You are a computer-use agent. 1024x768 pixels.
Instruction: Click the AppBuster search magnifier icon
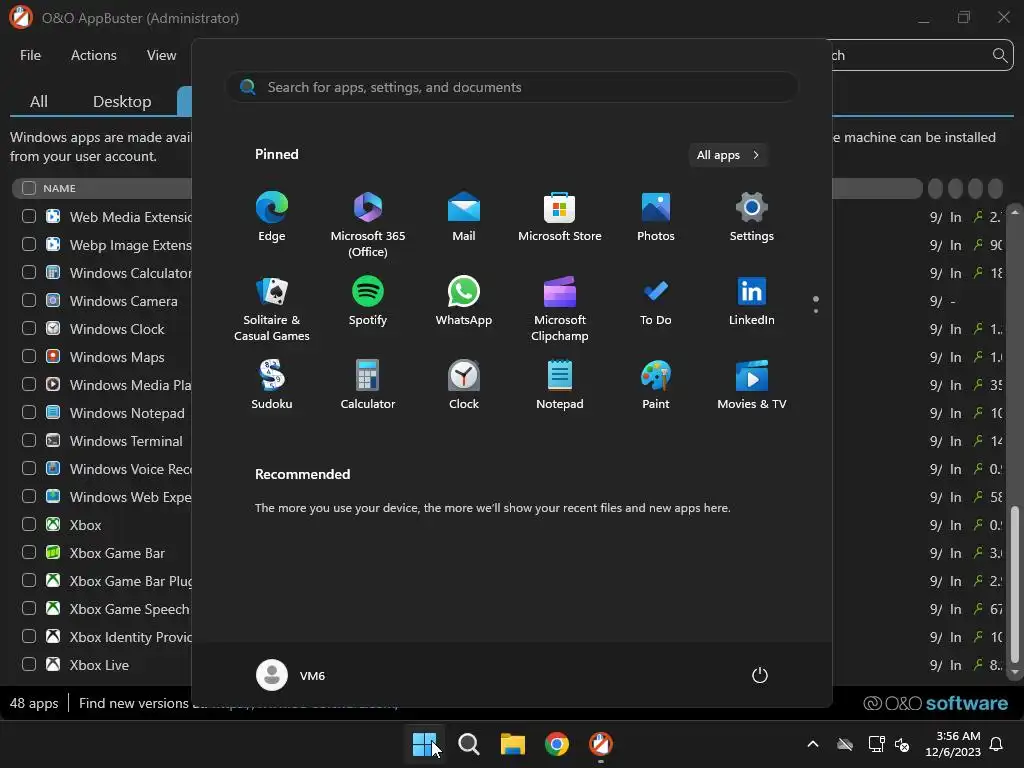click(x=999, y=56)
